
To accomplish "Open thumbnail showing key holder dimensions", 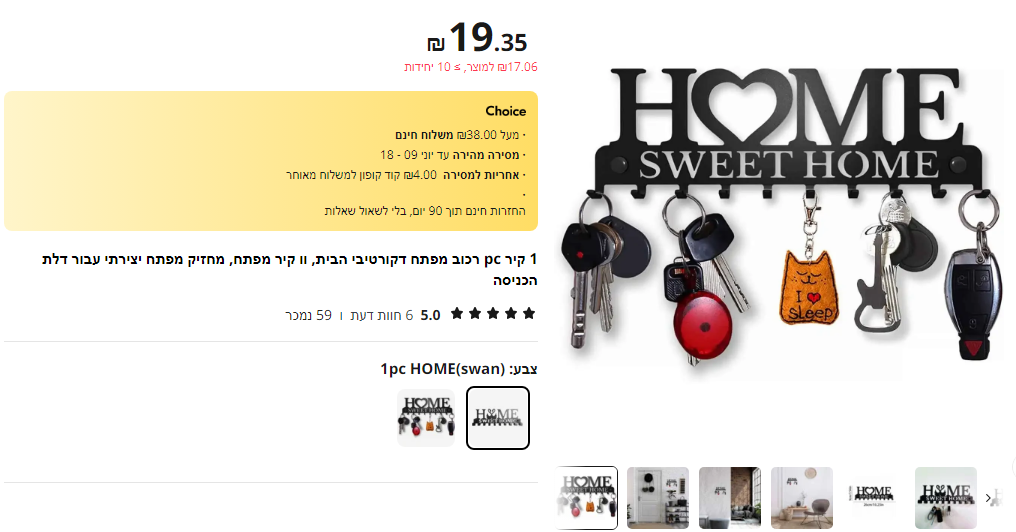I will click(873, 498).
